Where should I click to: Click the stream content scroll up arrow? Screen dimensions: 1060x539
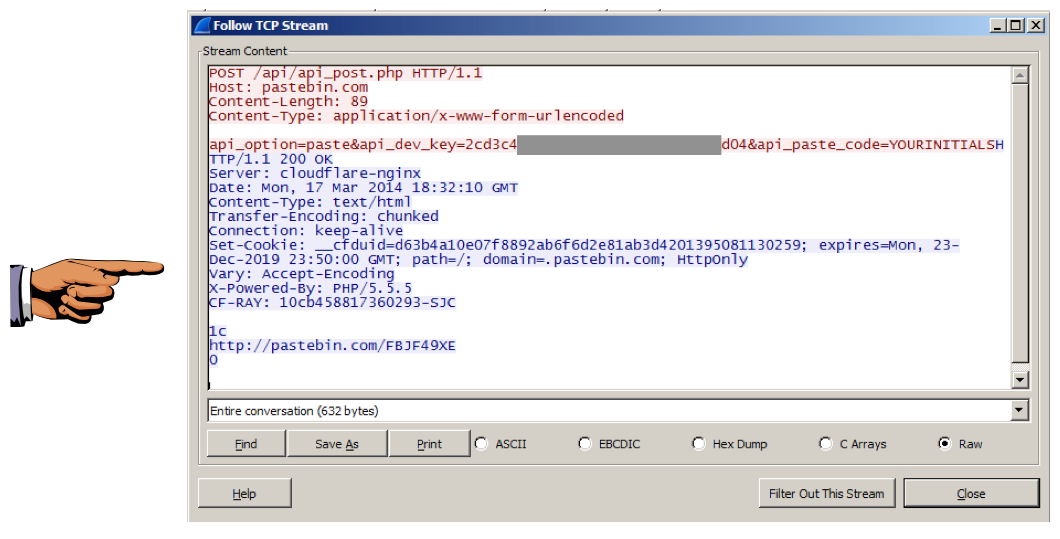[x=1020, y=74]
